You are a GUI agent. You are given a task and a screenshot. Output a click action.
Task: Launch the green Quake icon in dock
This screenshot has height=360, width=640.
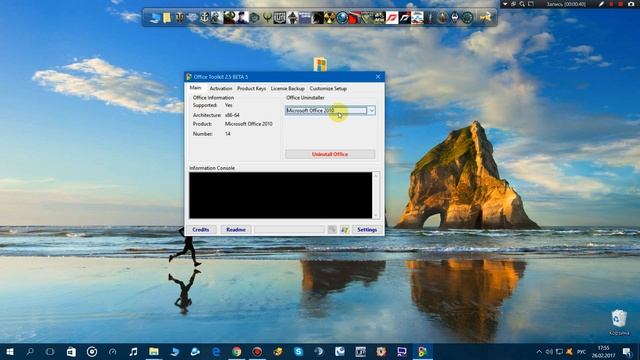(x=267, y=18)
